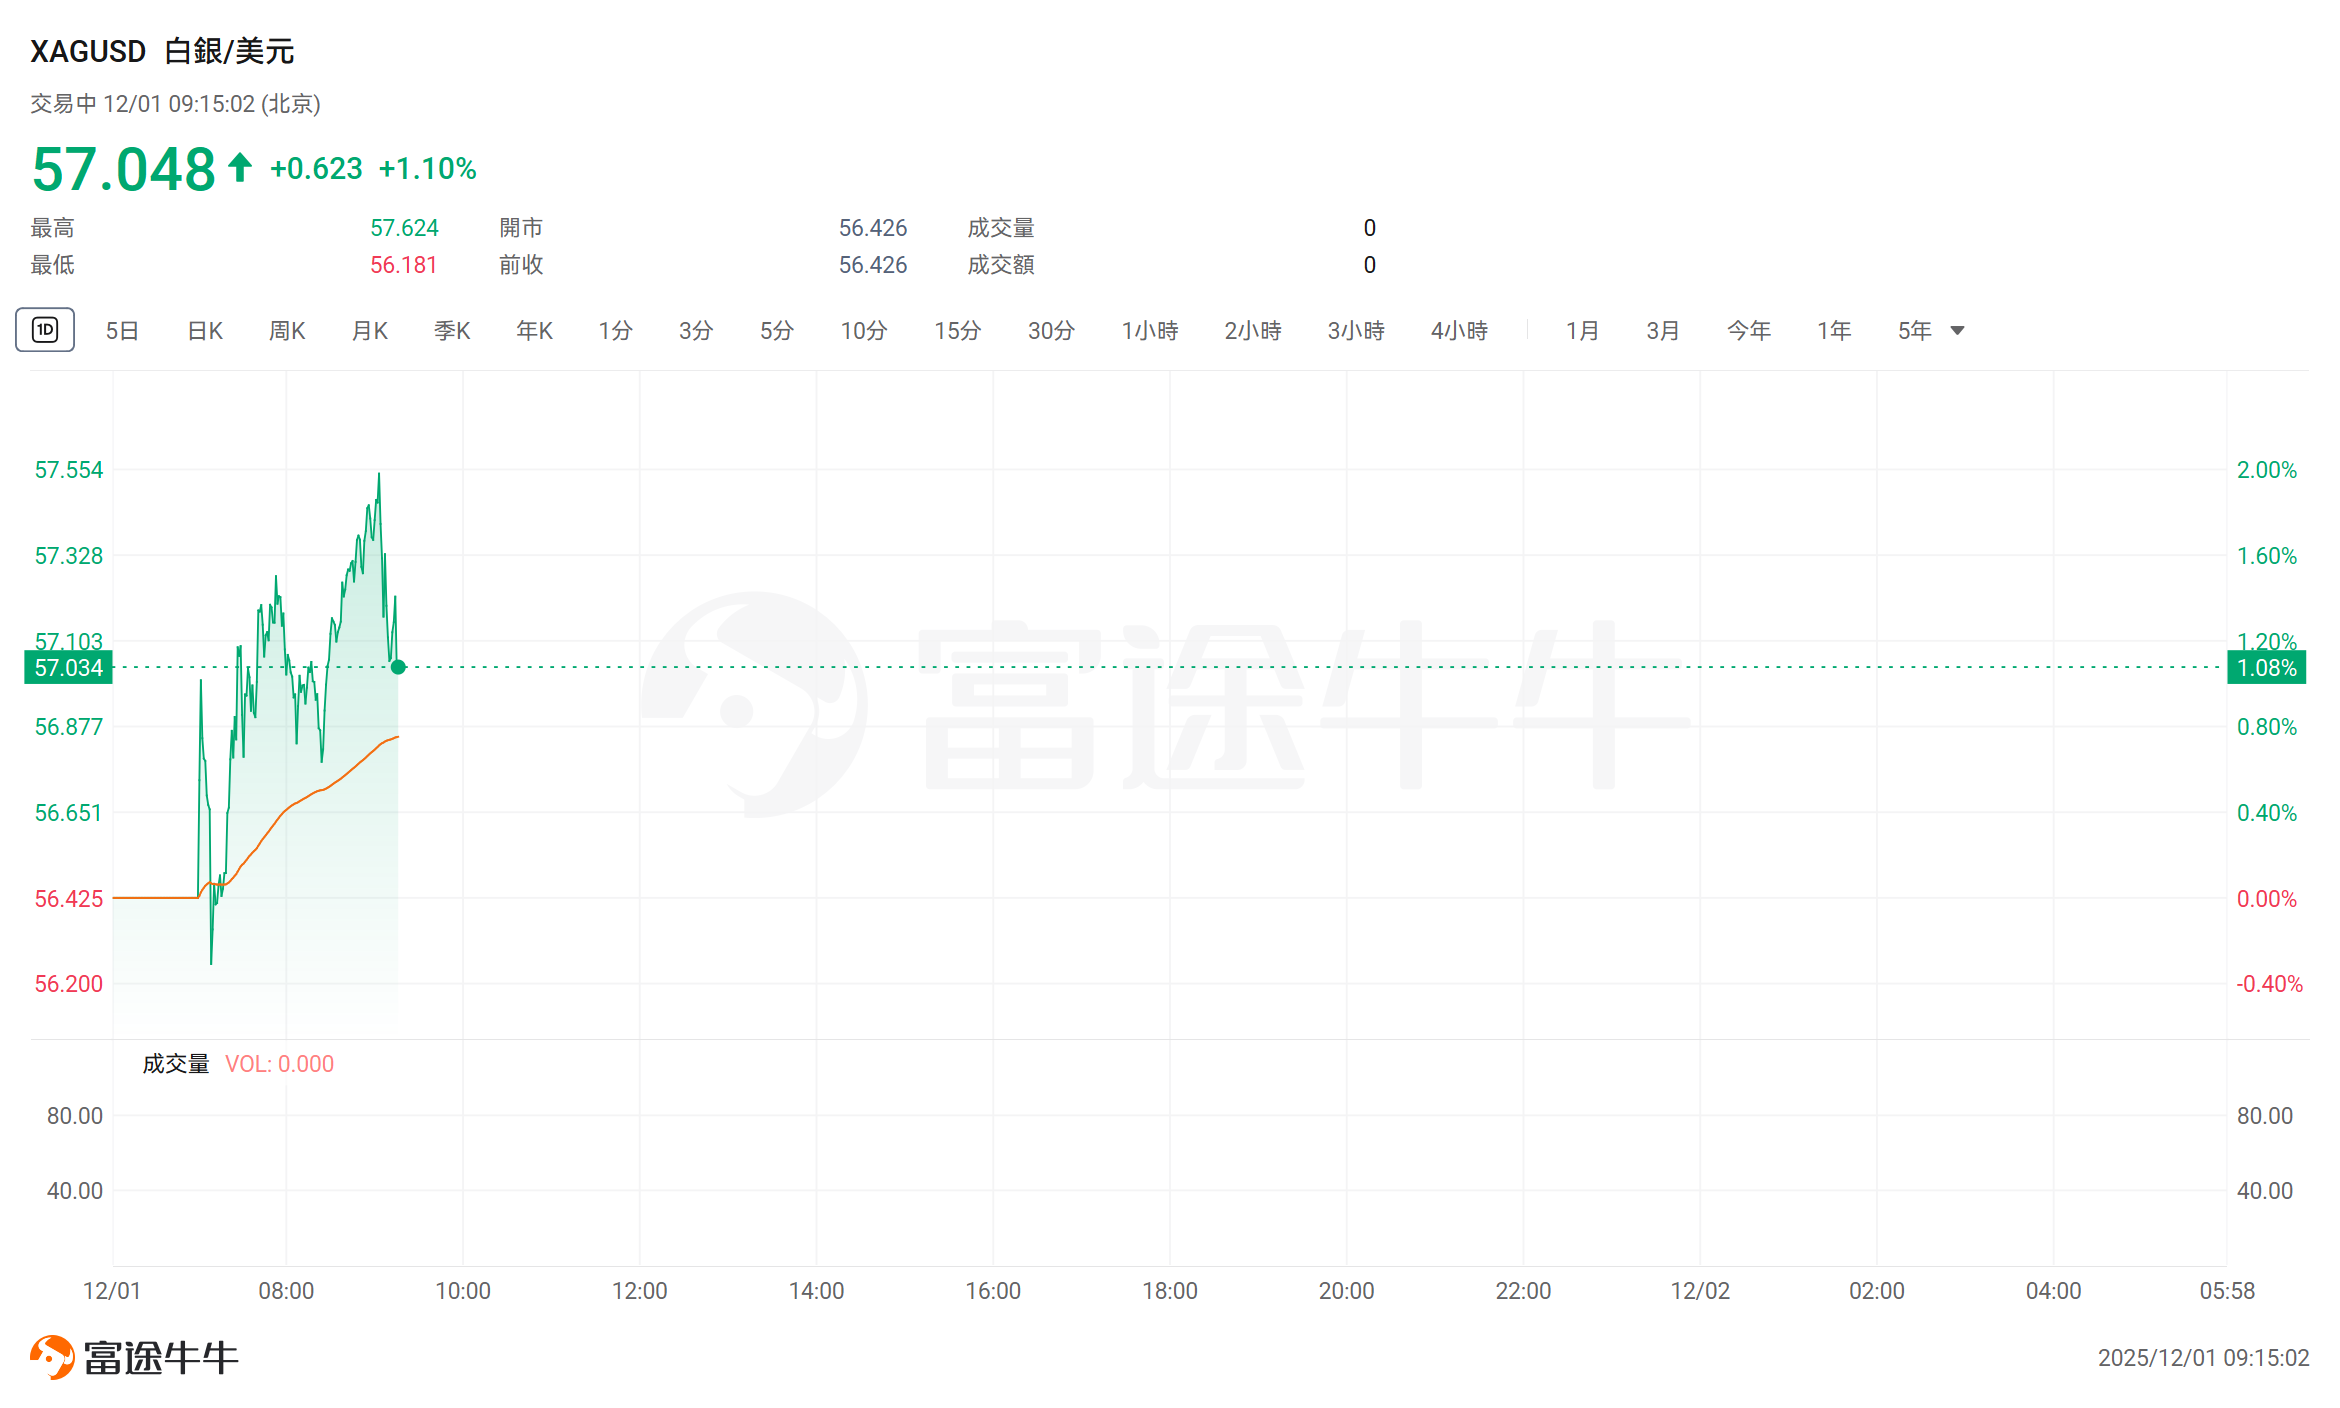Click the green current-price dot on the chart
This screenshot has width=2340, height=1408.
[398, 667]
